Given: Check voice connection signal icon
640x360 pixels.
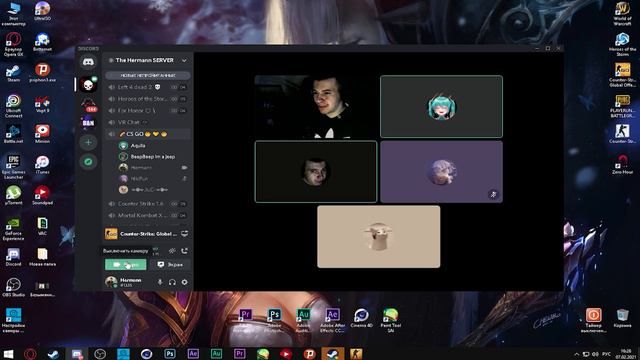Looking at the screenshot, I should tap(156, 251).
